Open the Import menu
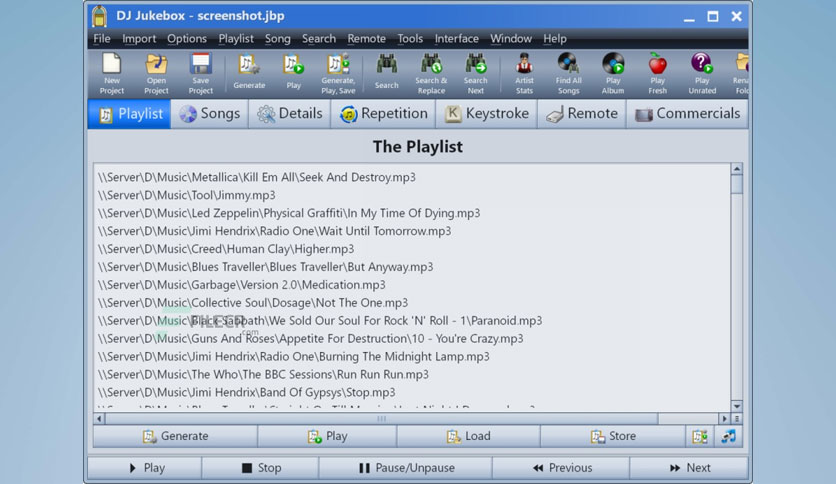 click(139, 39)
